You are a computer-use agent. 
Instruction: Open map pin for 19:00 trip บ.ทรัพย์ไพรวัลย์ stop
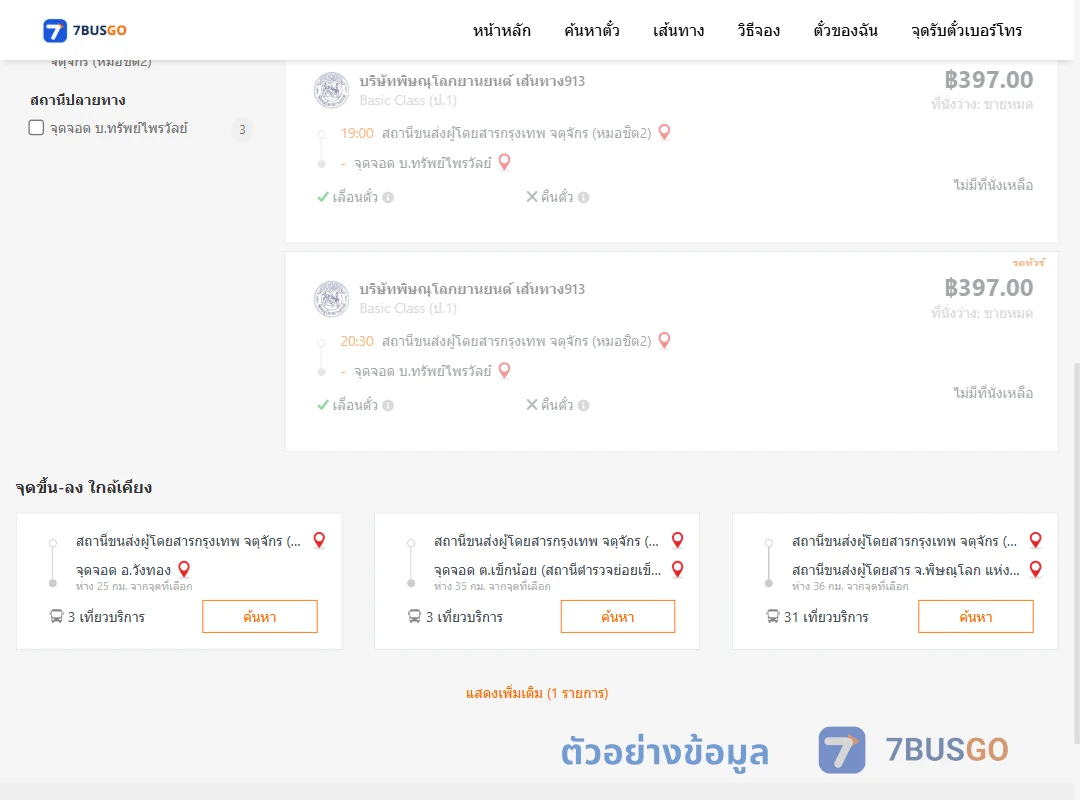coord(504,162)
